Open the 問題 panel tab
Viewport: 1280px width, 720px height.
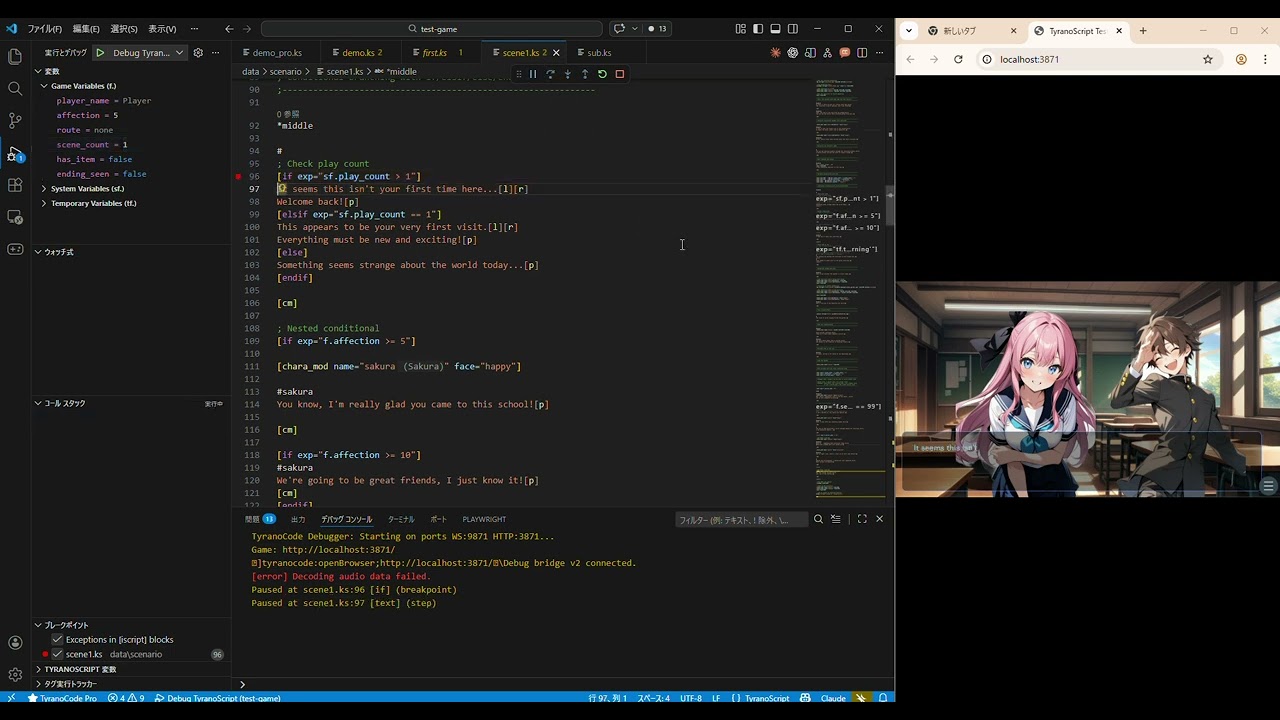pyautogui.click(x=260, y=519)
